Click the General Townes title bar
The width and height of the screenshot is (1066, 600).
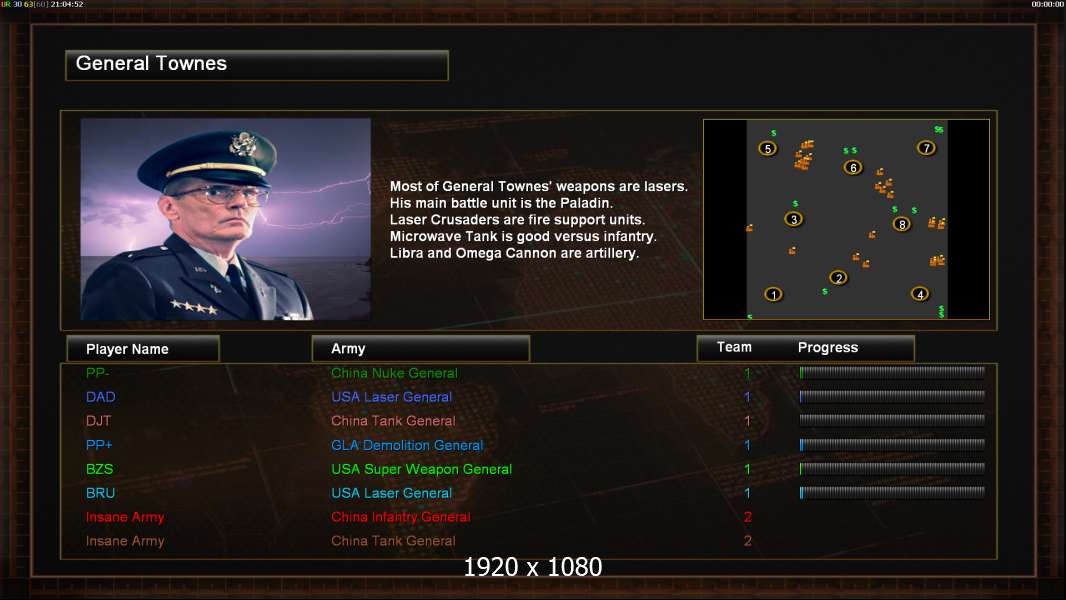[257, 65]
